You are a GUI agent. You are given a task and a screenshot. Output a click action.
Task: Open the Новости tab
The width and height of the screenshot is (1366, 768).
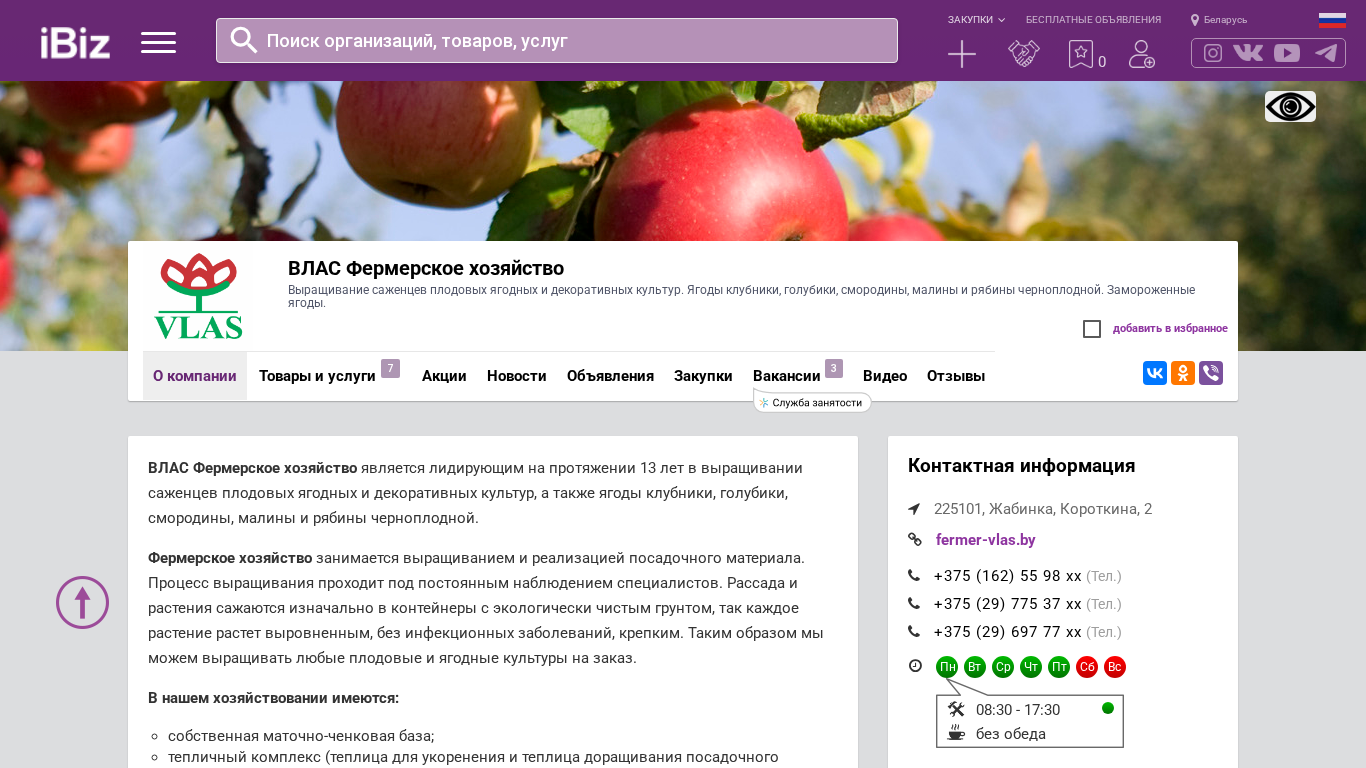click(x=517, y=376)
